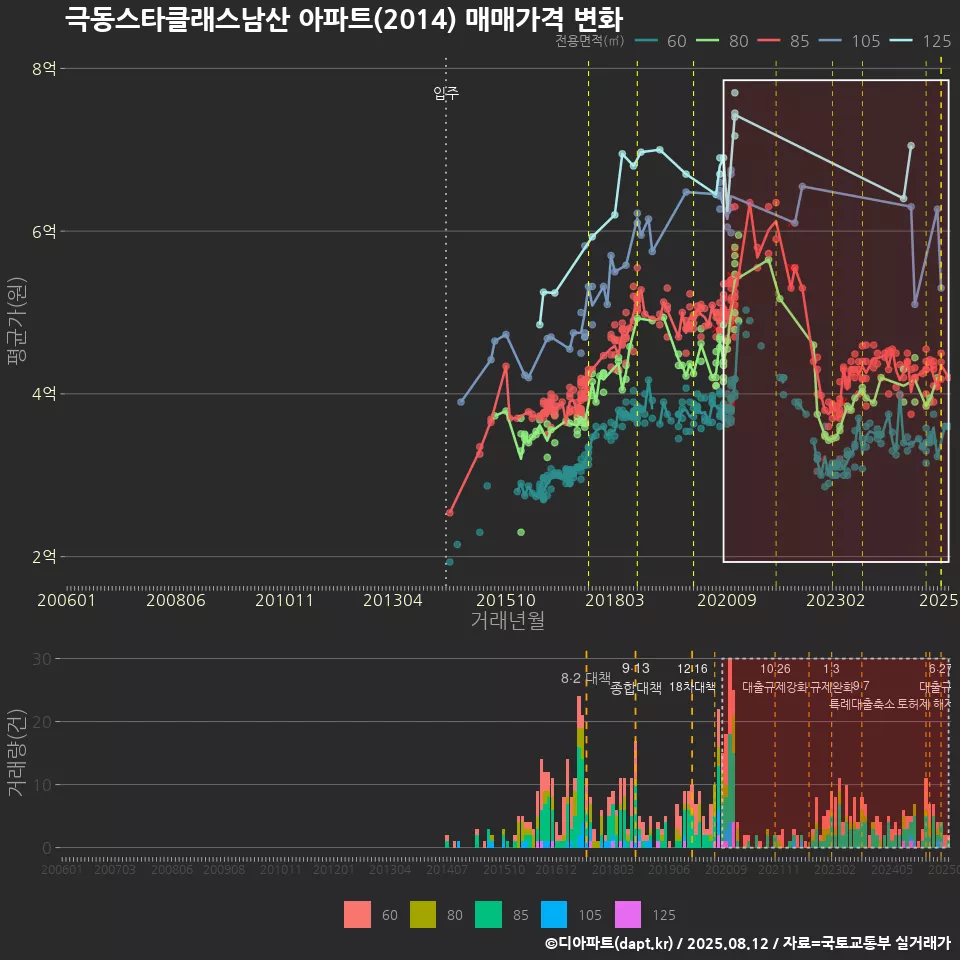This screenshot has height=960, width=960.
Task: Click the top legend line marker for 105
Action: coord(830,41)
